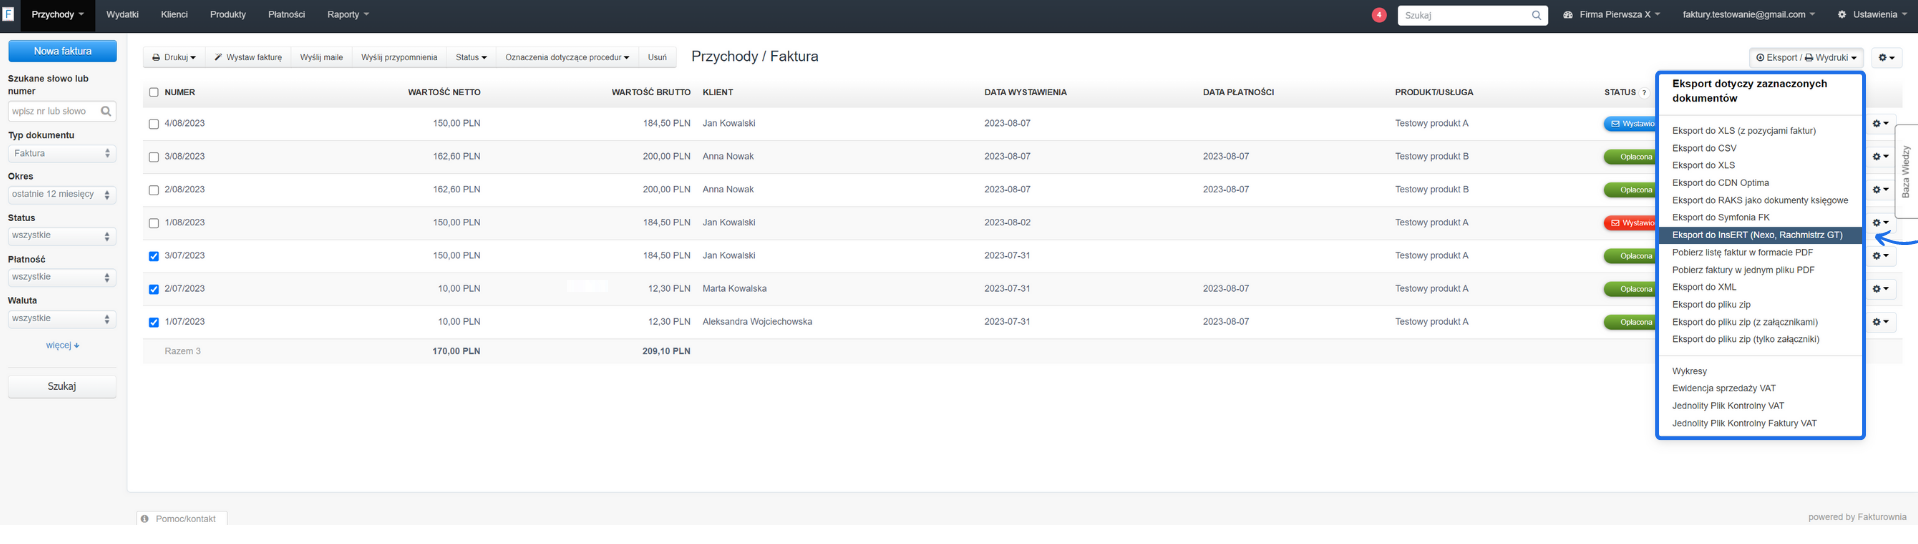
Task: Click the Nowa faktura button
Action: 62,51
